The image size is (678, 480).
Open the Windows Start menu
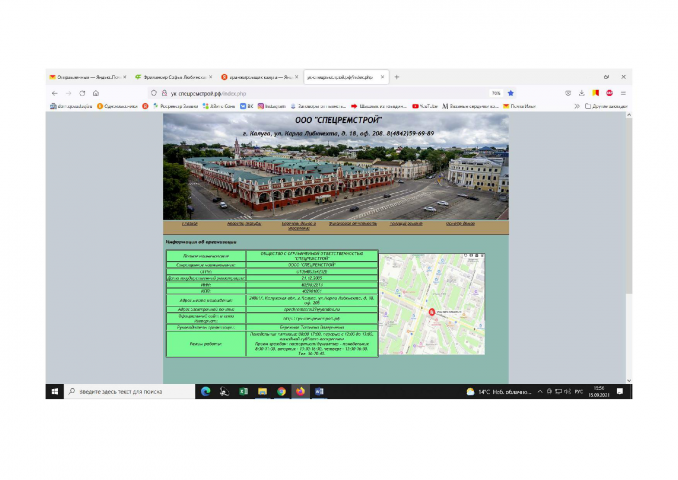(54, 391)
